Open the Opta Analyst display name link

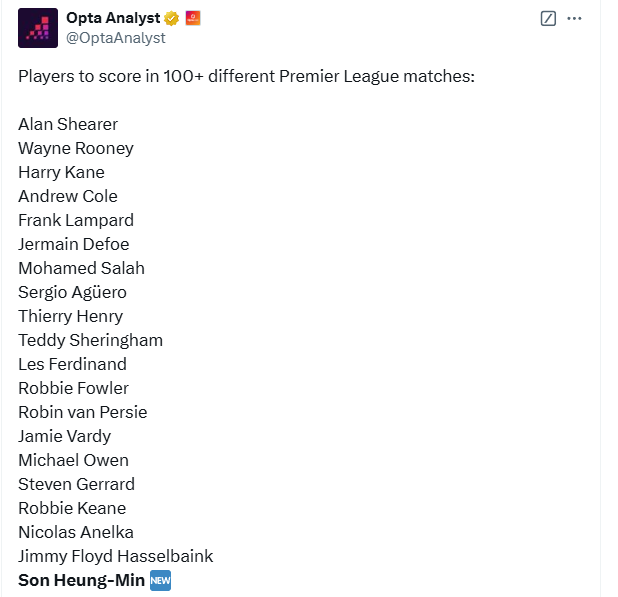112,18
